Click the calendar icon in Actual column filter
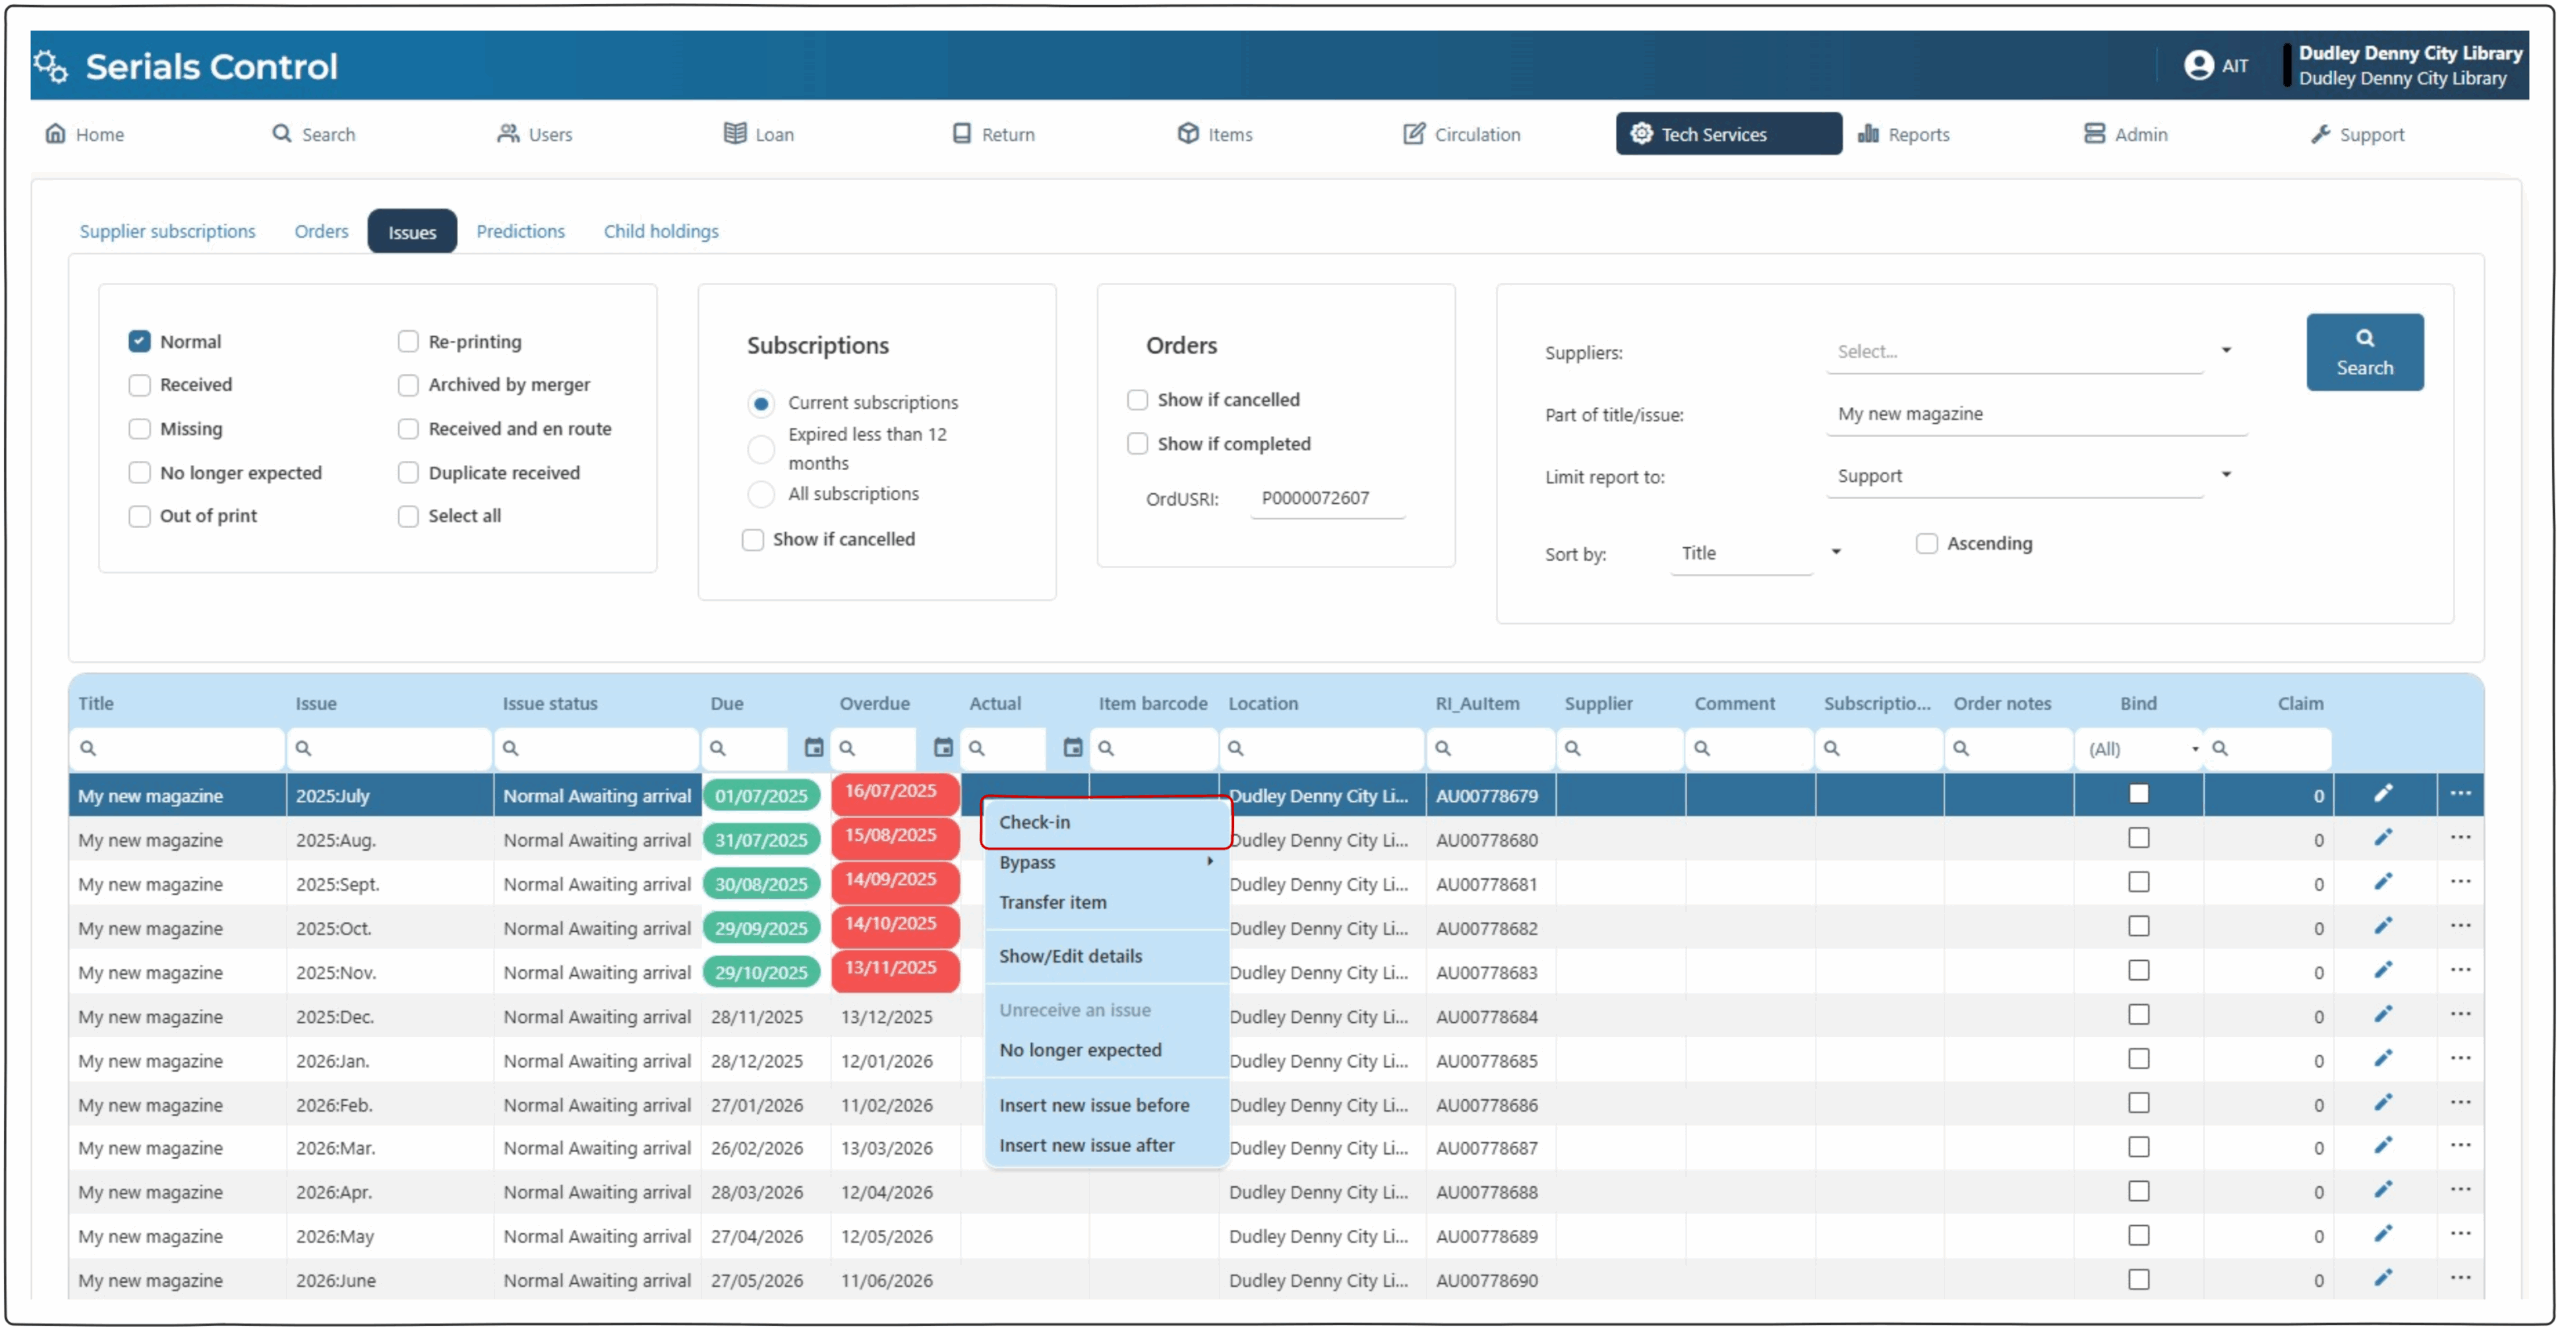Image resolution: width=2560 pixels, height=1330 pixels. click(x=1072, y=748)
